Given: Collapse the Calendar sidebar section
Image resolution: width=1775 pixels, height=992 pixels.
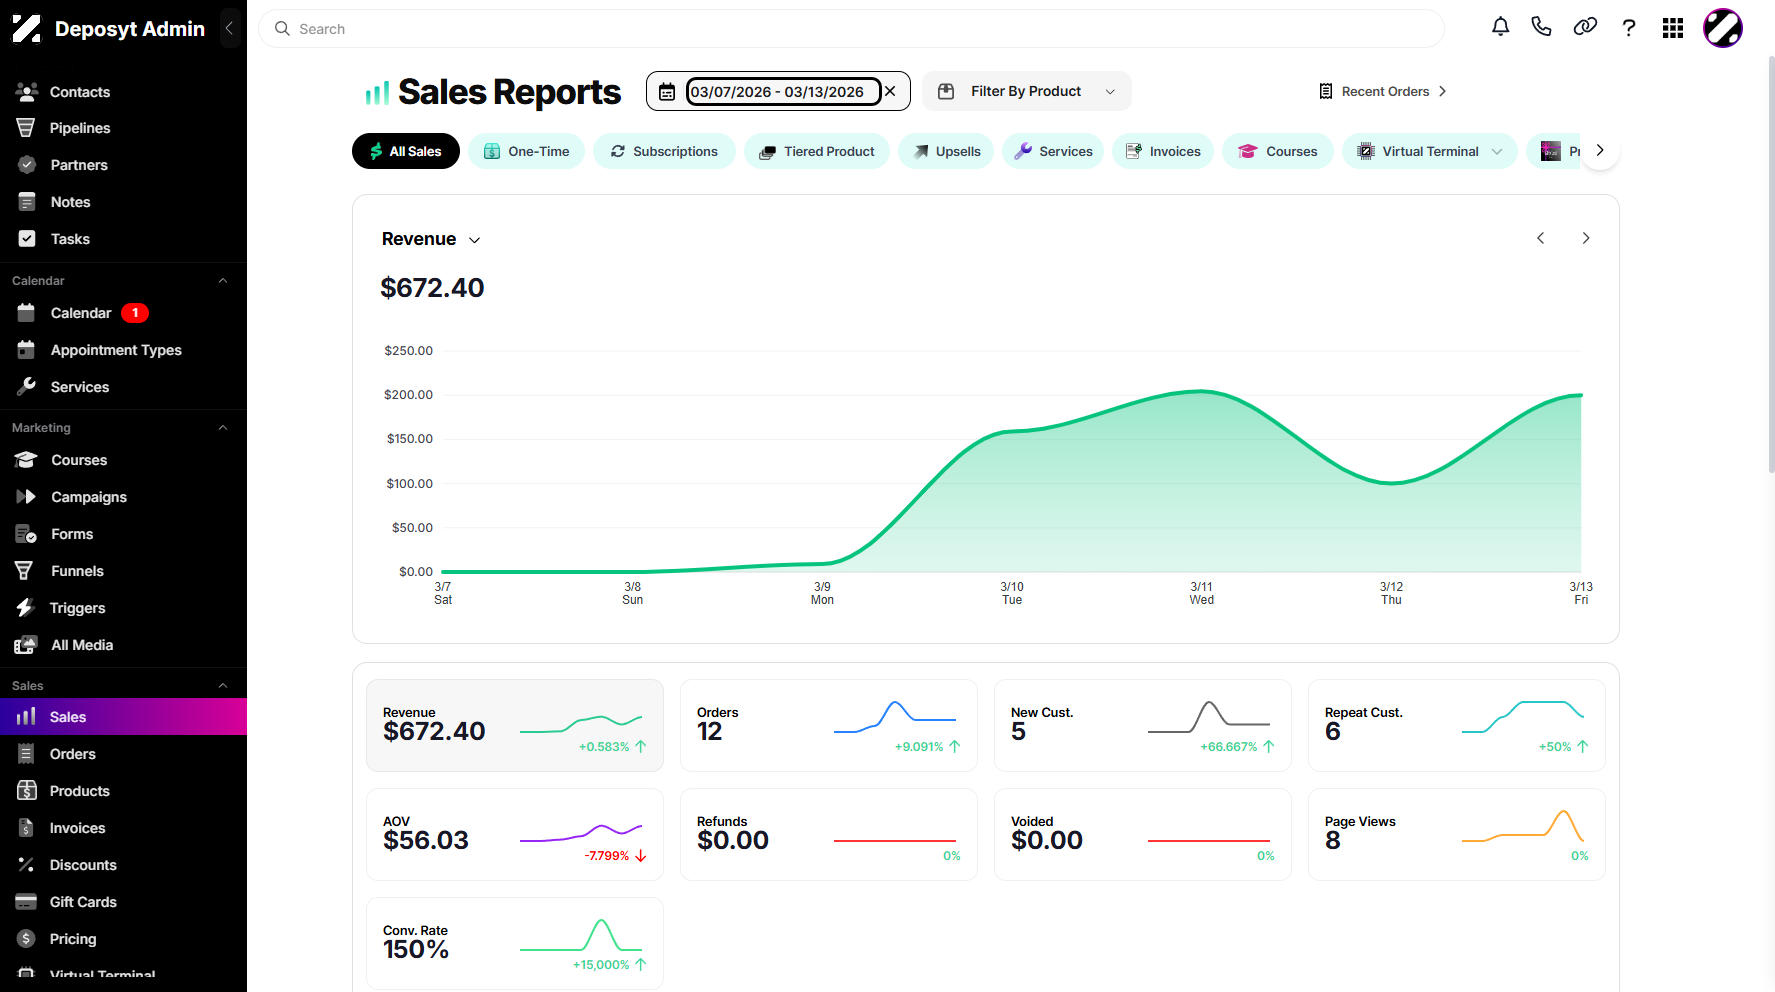Looking at the screenshot, I should (x=223, y=281).
